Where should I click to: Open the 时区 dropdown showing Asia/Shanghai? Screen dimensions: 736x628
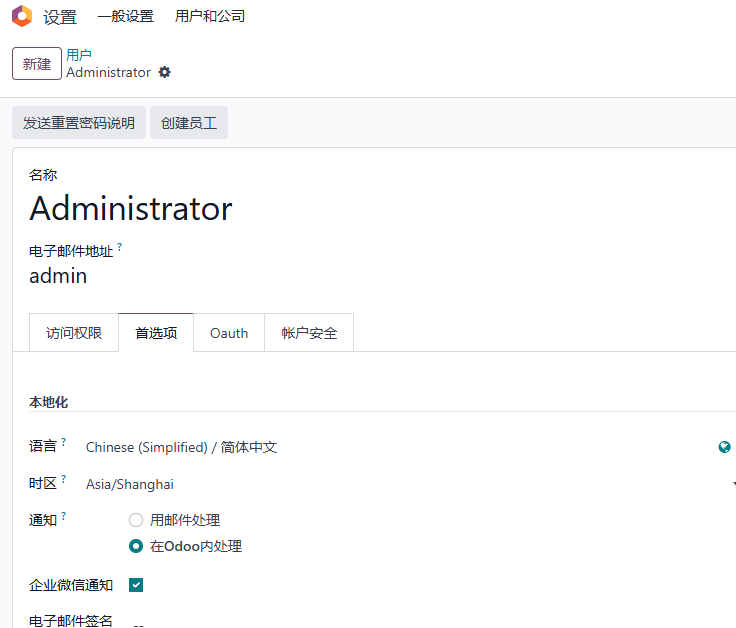pyautogui.click(x=408, y=484)
